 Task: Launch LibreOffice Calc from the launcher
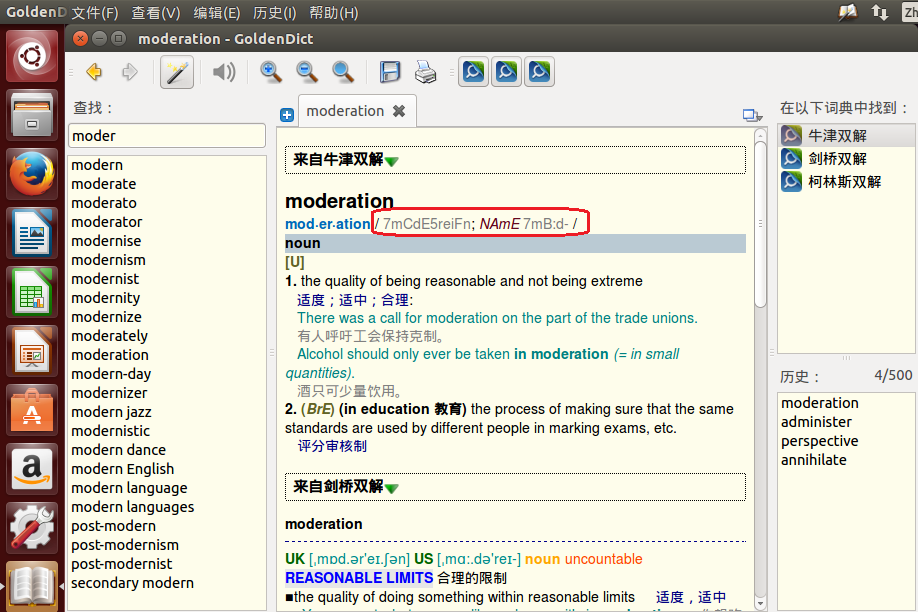coord(32,292)
